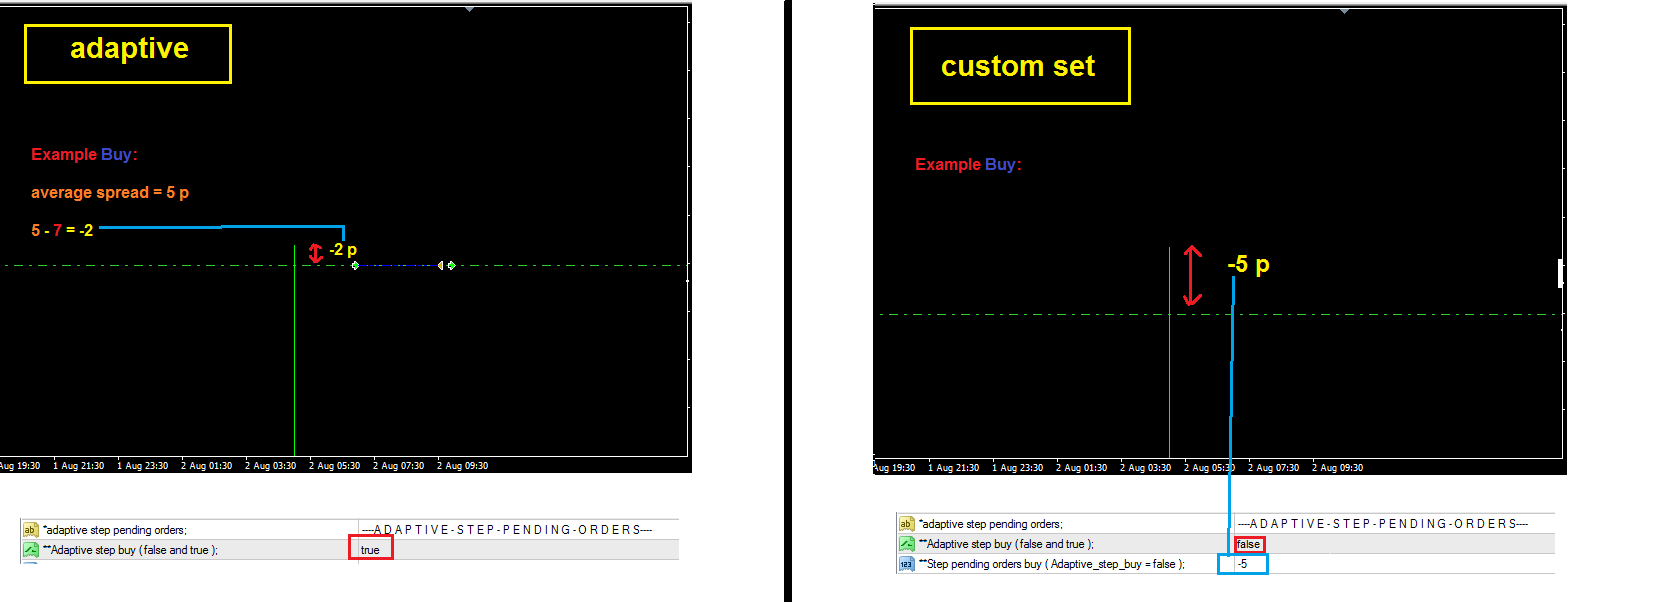Edit the Step pending orders buy value '-5'
Image resolution: width=1662 pixels, height=602 pixels.
1242,564
